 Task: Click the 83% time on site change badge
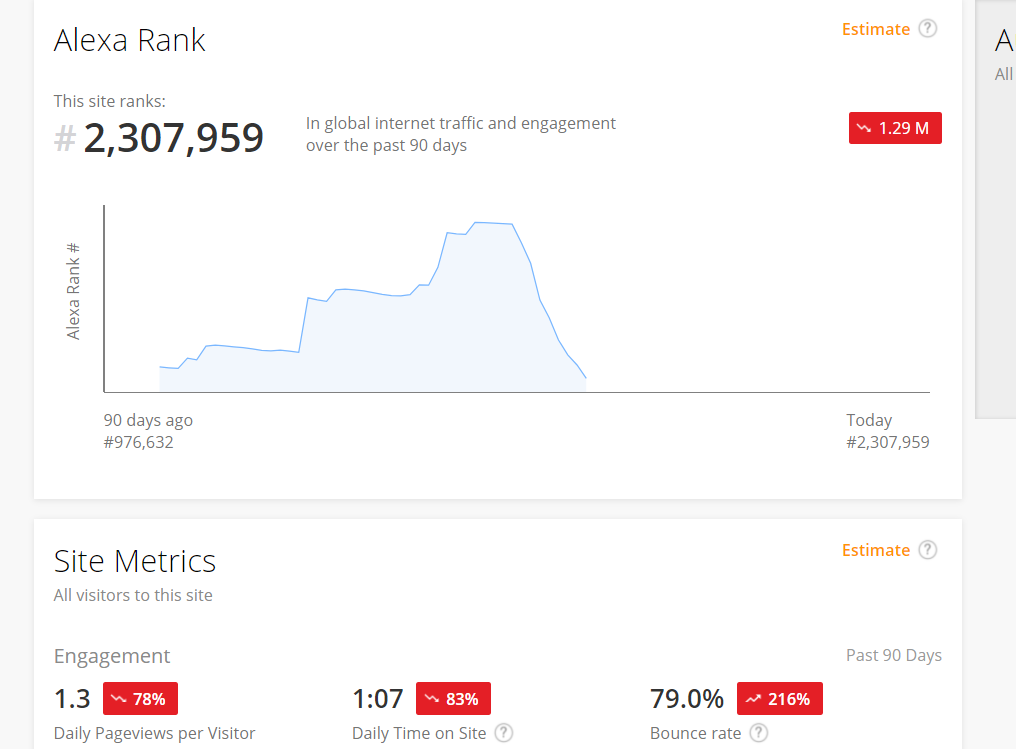coord(453,698)
